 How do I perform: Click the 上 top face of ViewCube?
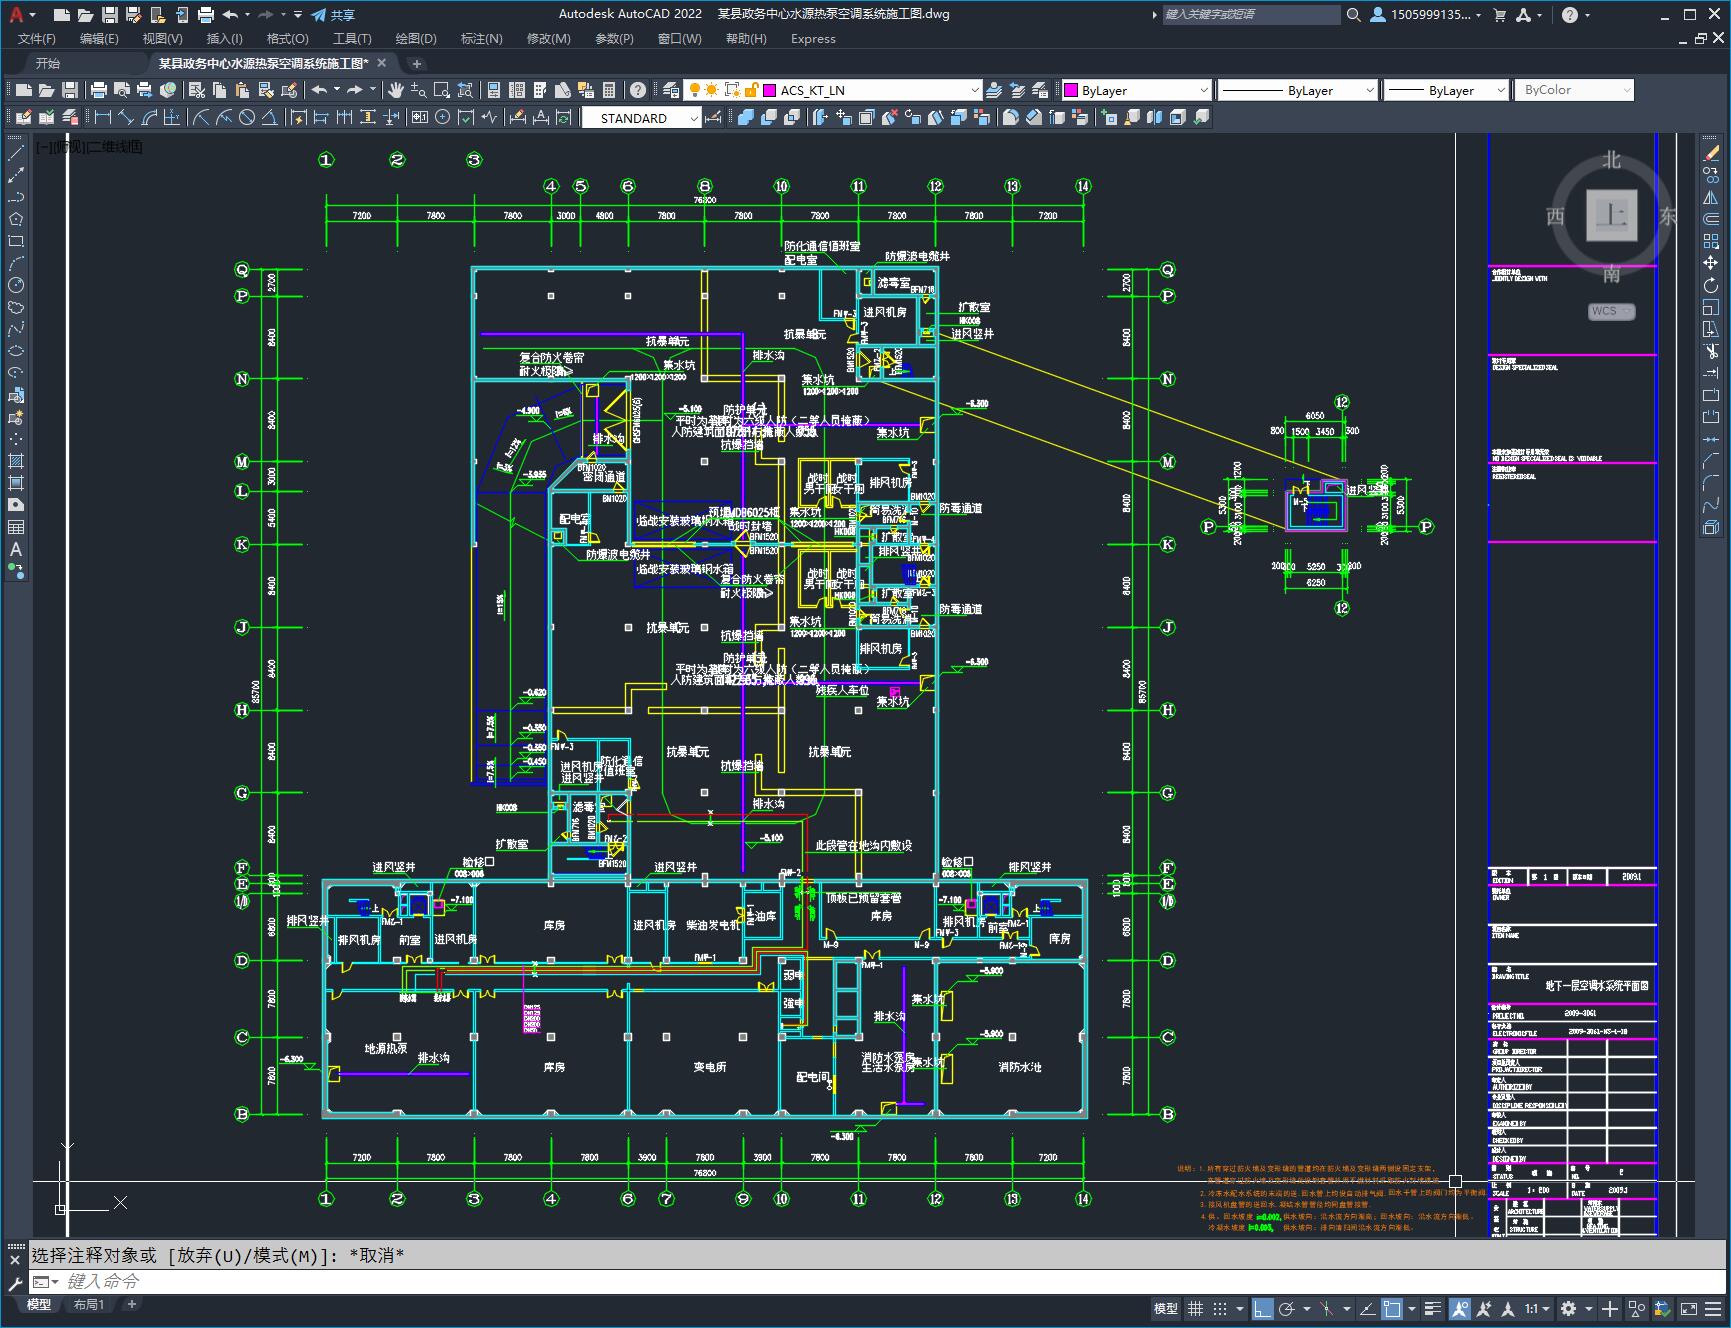click(x=1611, y=214)
